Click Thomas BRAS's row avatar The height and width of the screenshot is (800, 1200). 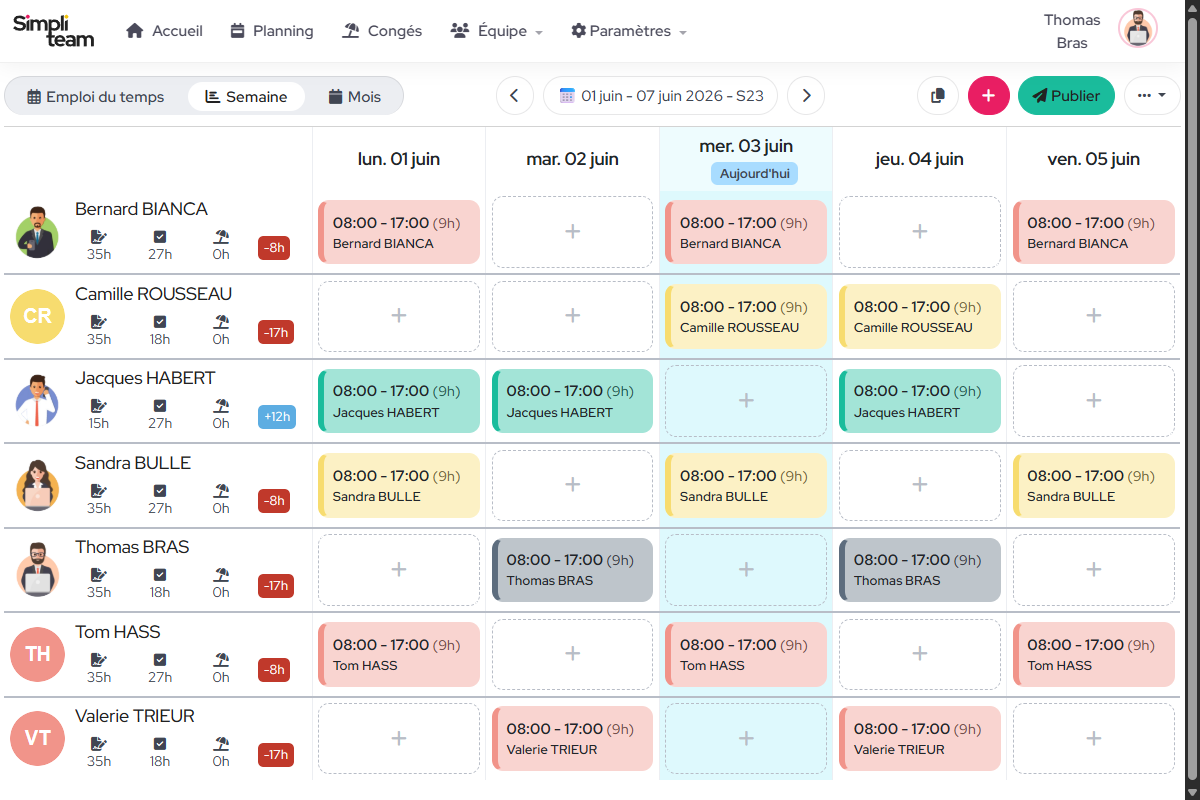37,570
